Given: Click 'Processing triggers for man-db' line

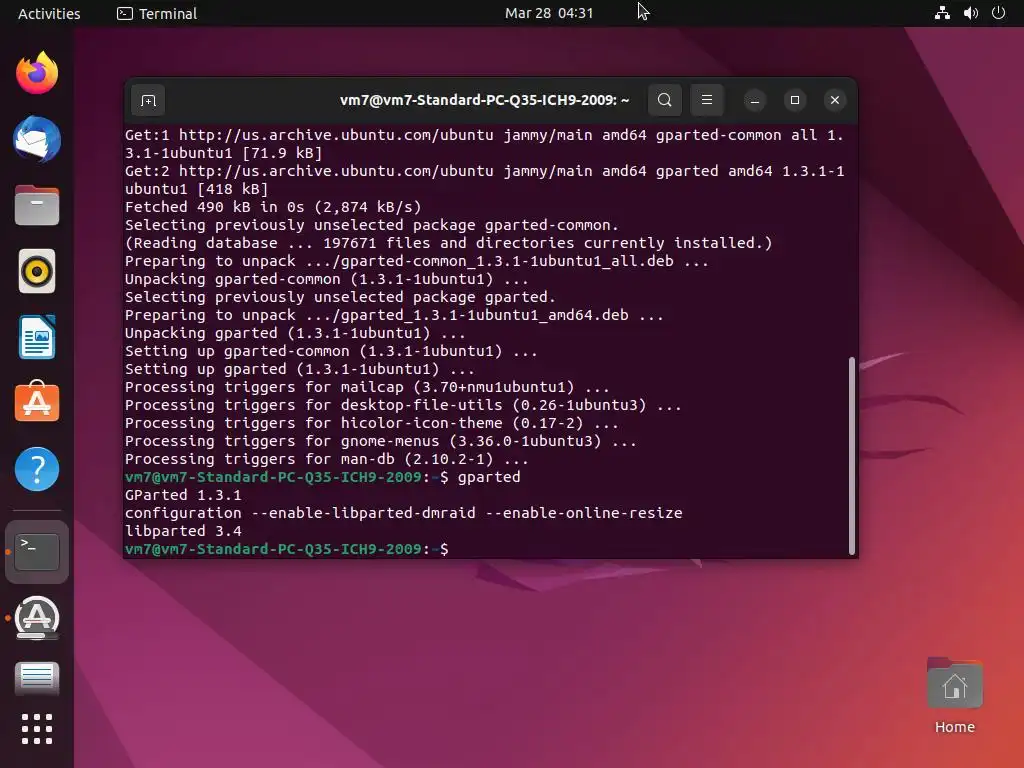Looking at the screenshot, I should click(327, 459).
